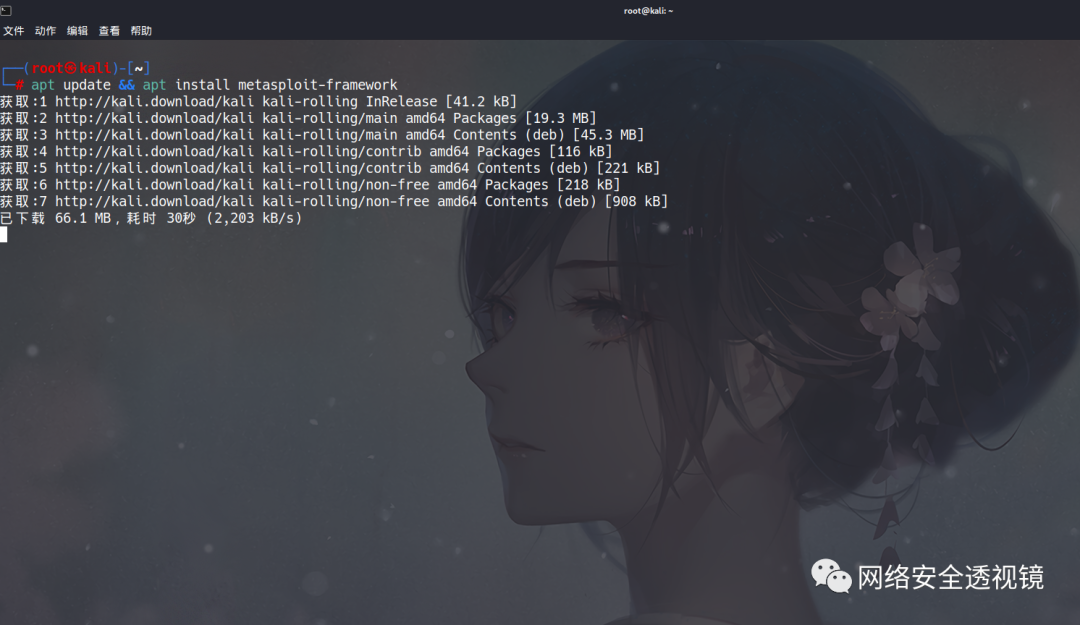1080x625 pixels.
Task: Open the 查看 menu
Action: 109,31
